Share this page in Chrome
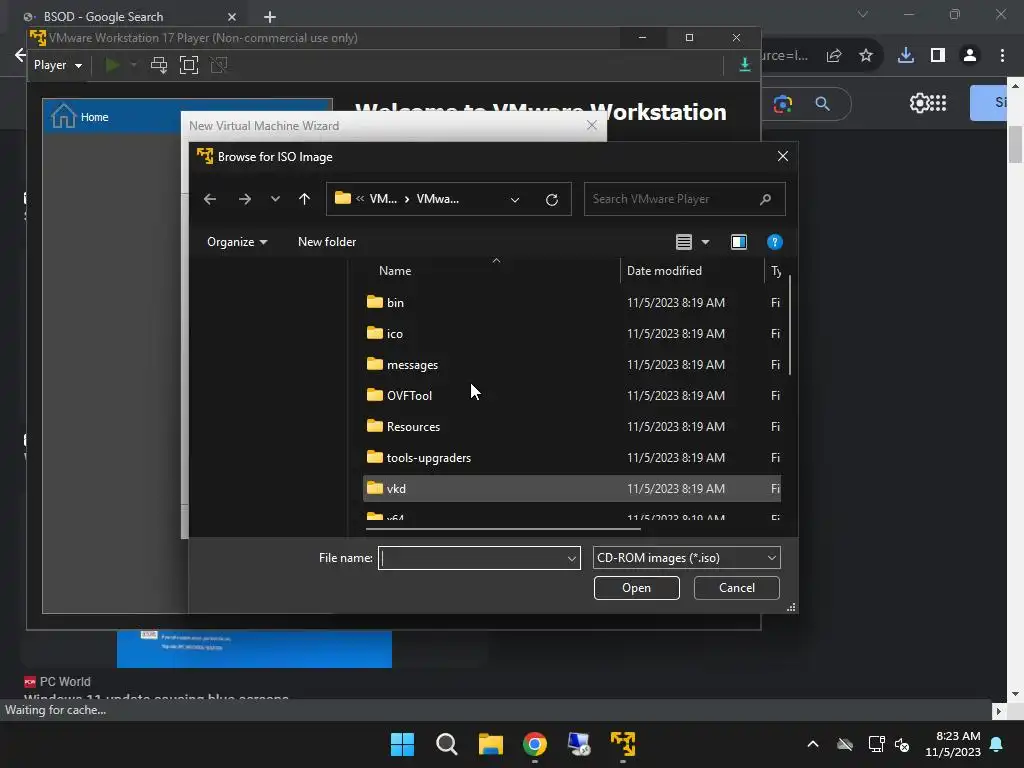 pyautogui.click(x=834, y=56)
